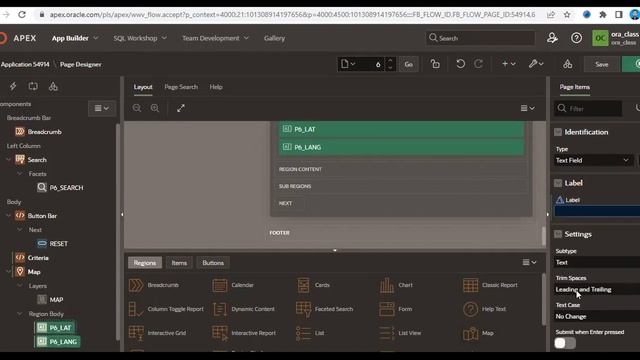Select the Breadcrumb region in gallery
The image size is (640, 360).
[154, 285]
